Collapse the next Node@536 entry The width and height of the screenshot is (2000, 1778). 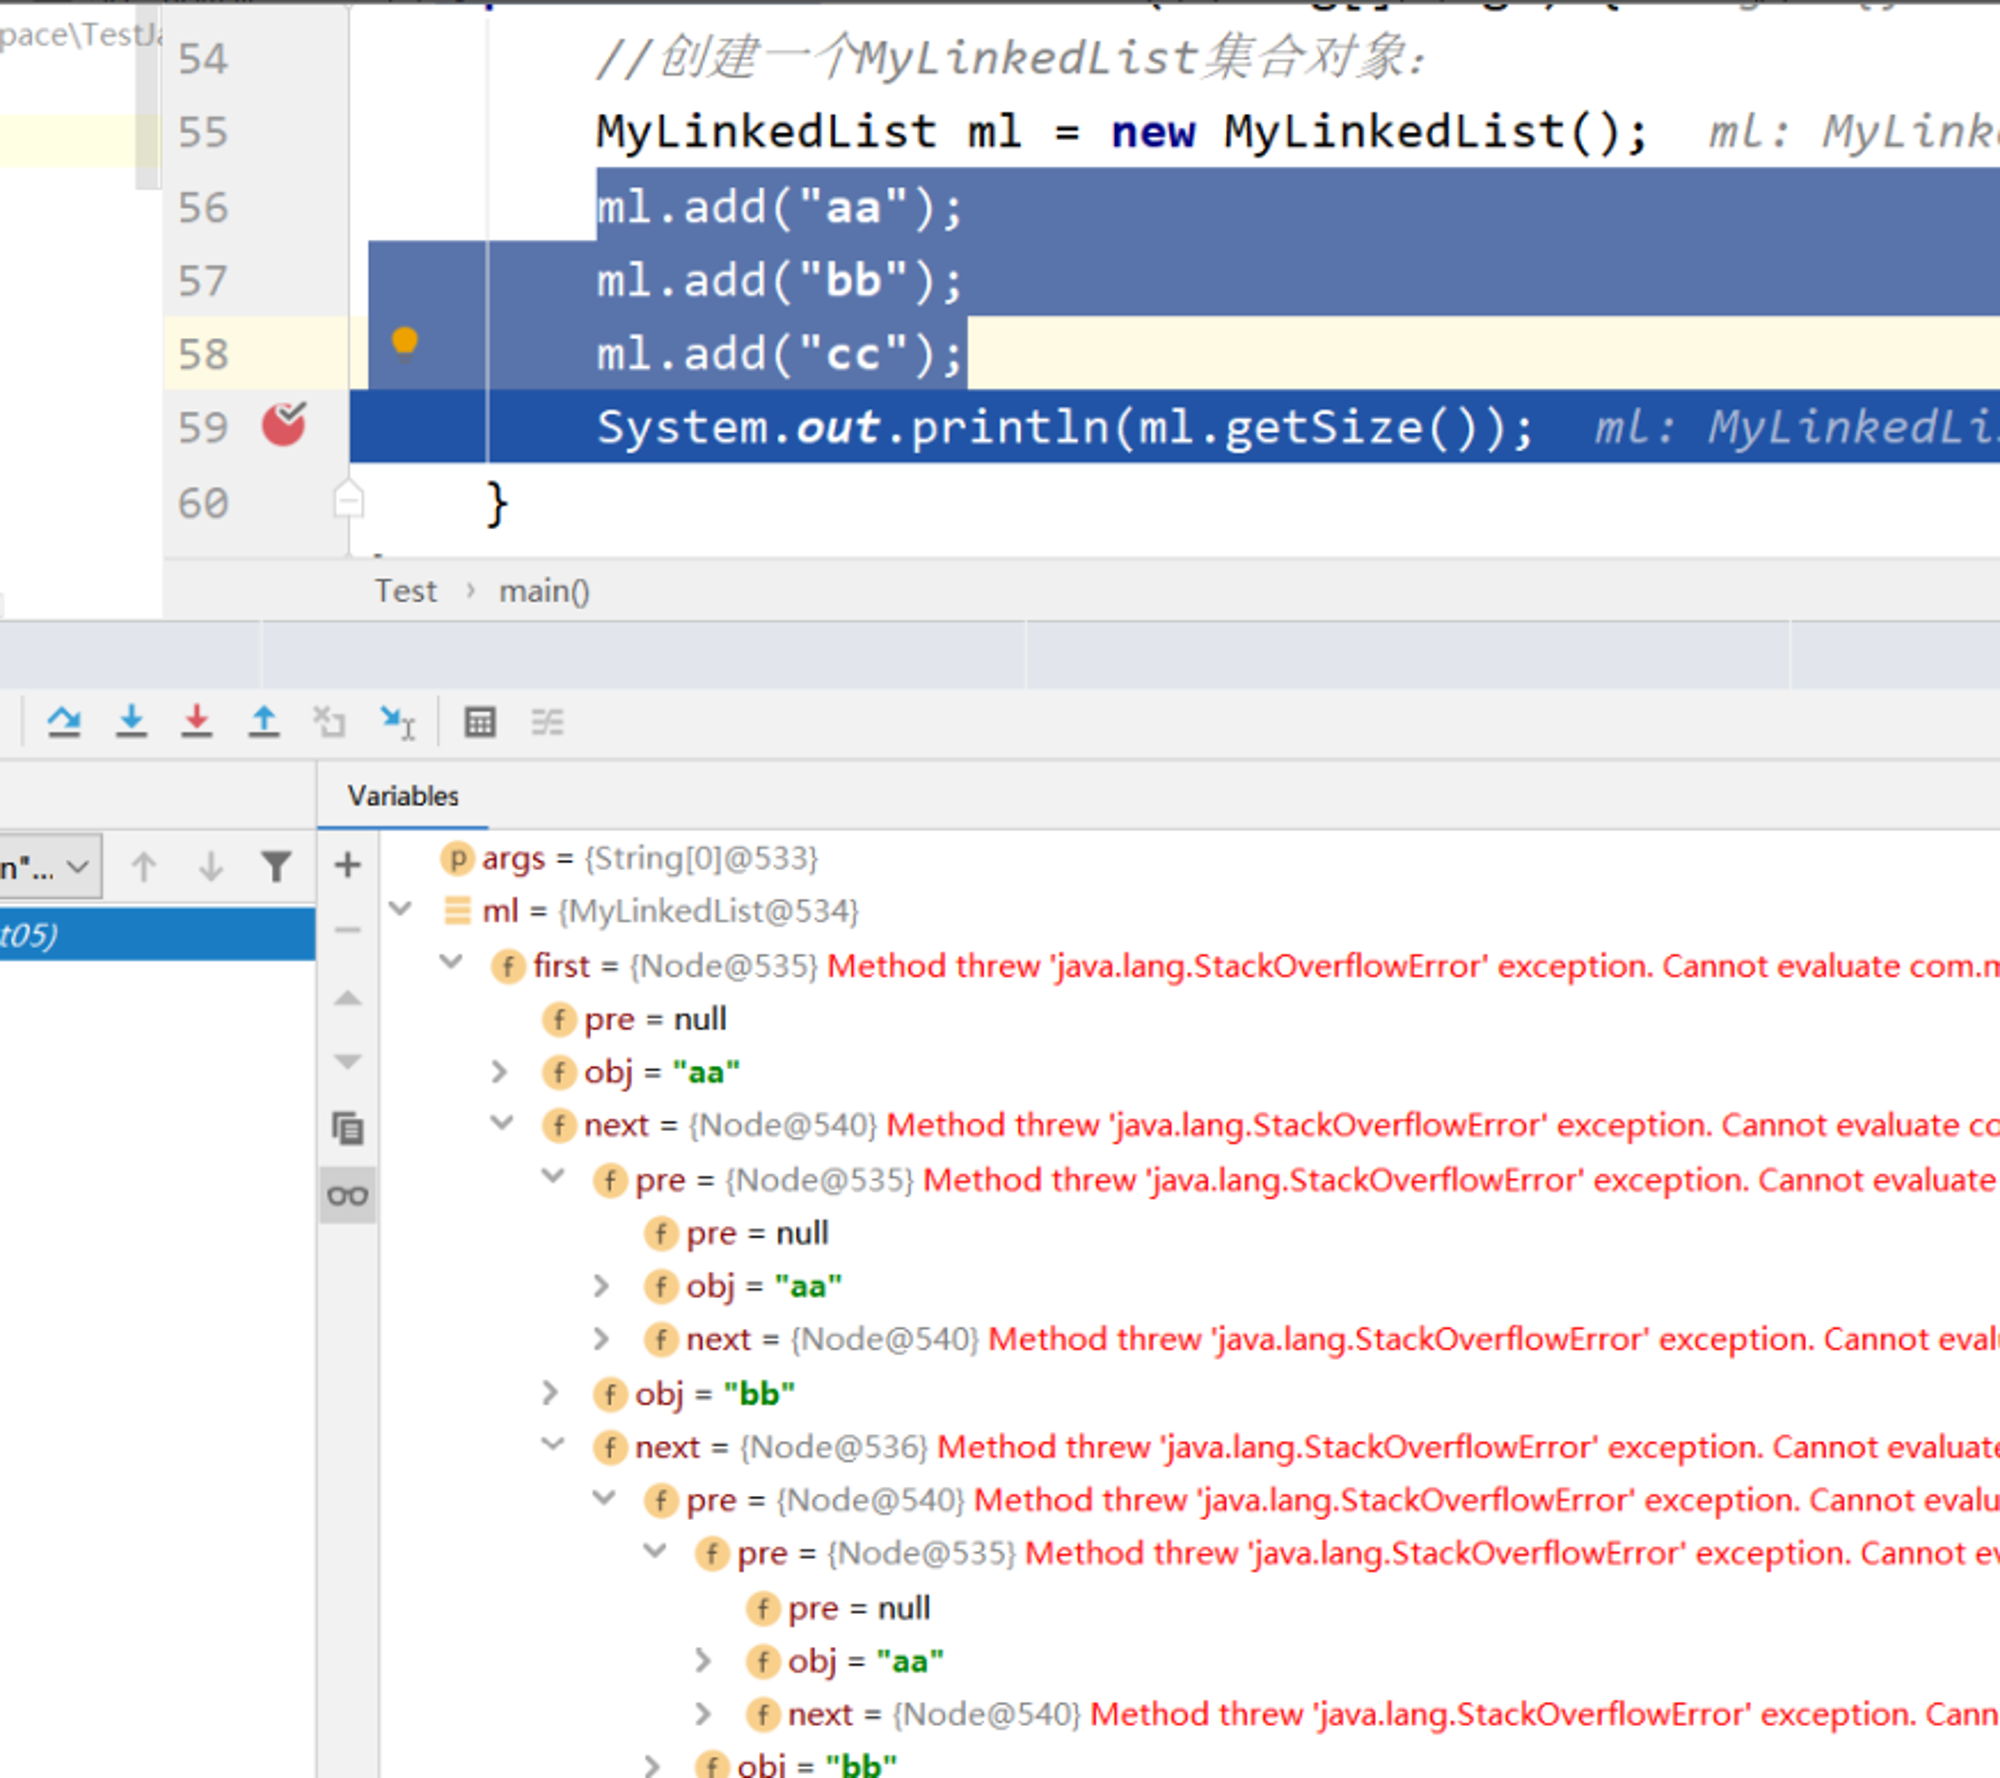click(552, 1444)
